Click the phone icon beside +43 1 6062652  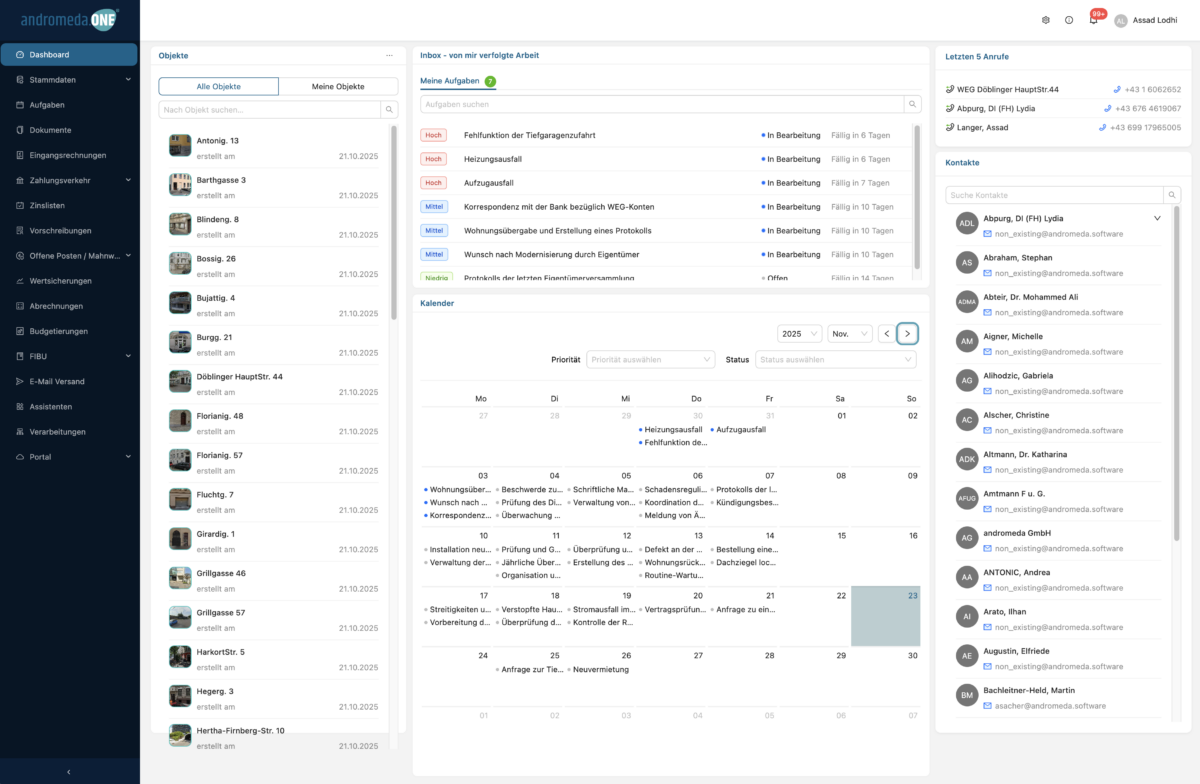1117,89
